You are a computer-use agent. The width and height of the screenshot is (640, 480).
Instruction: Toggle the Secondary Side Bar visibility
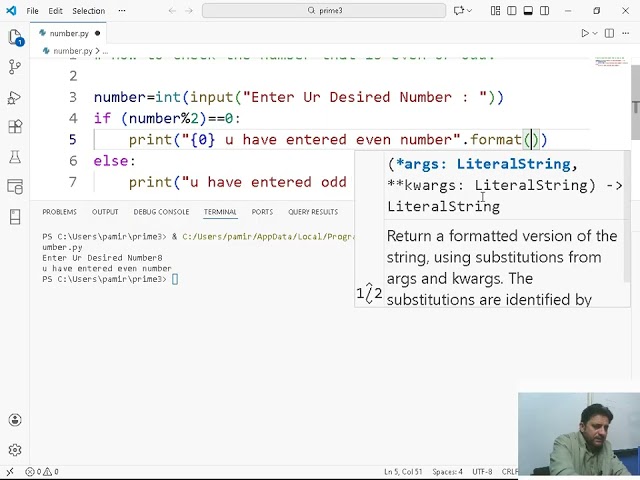point(544,11)
